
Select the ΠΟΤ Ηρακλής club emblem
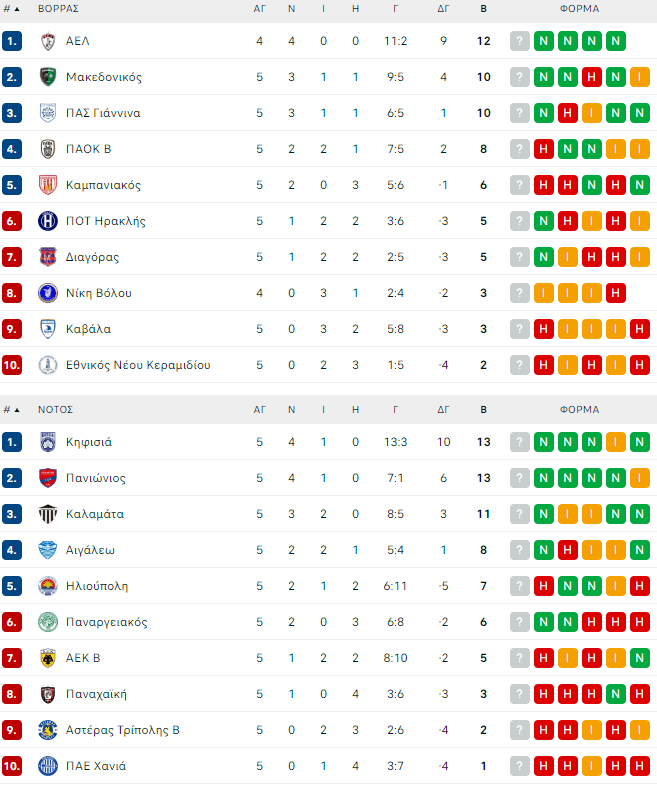pyautogui.click(x=47, y=221)
